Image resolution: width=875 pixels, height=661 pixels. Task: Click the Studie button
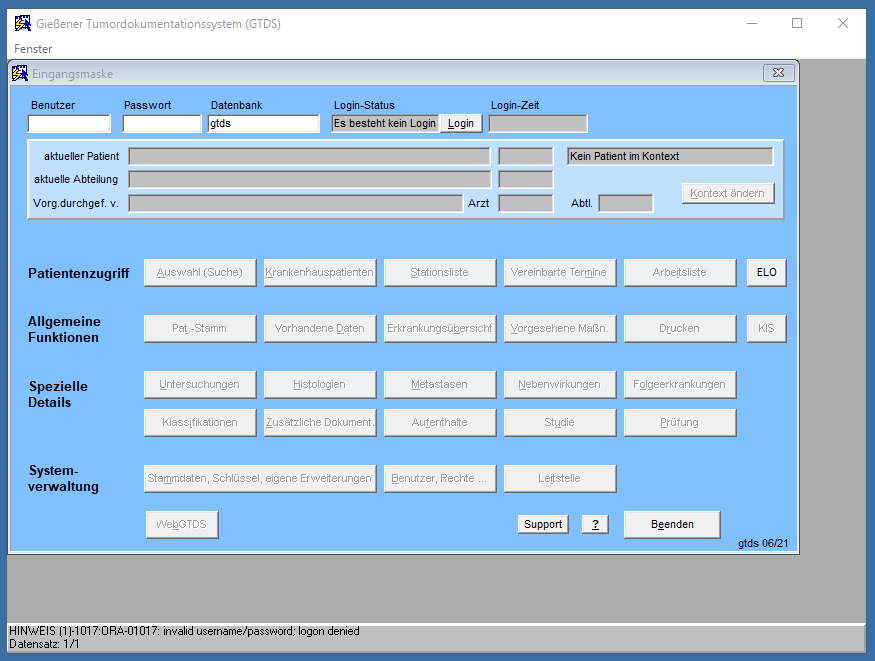click(560, 422)
